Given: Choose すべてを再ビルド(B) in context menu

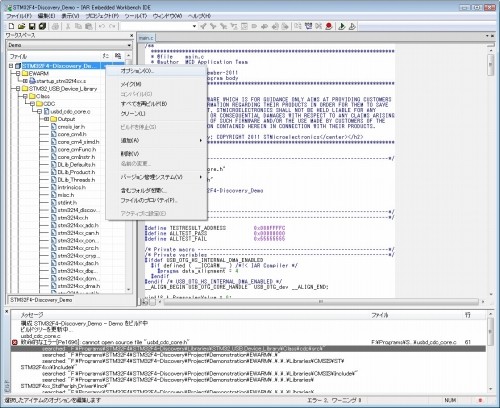Looking at the screenshot, I should (156, 104).
